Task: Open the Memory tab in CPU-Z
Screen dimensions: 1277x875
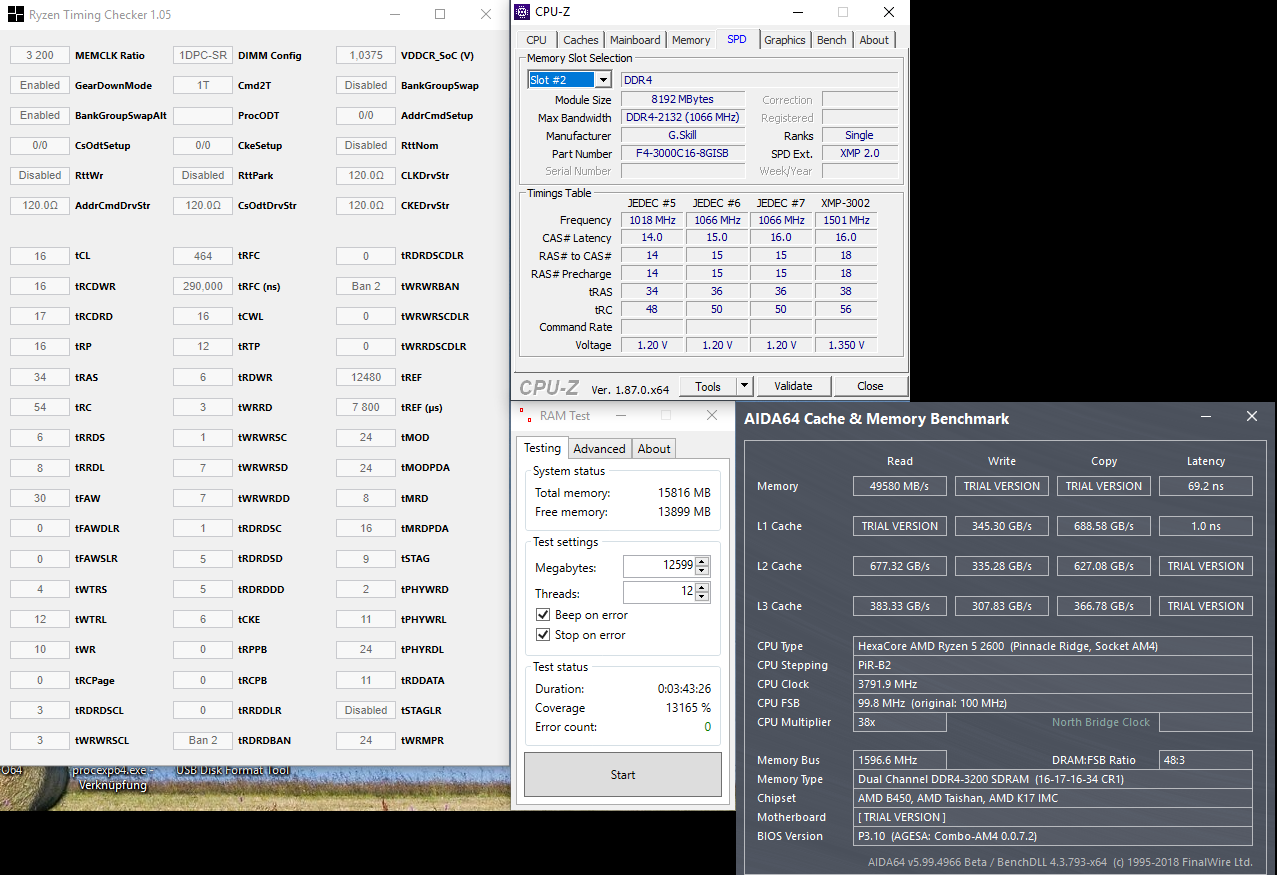Action: (691, 40)
